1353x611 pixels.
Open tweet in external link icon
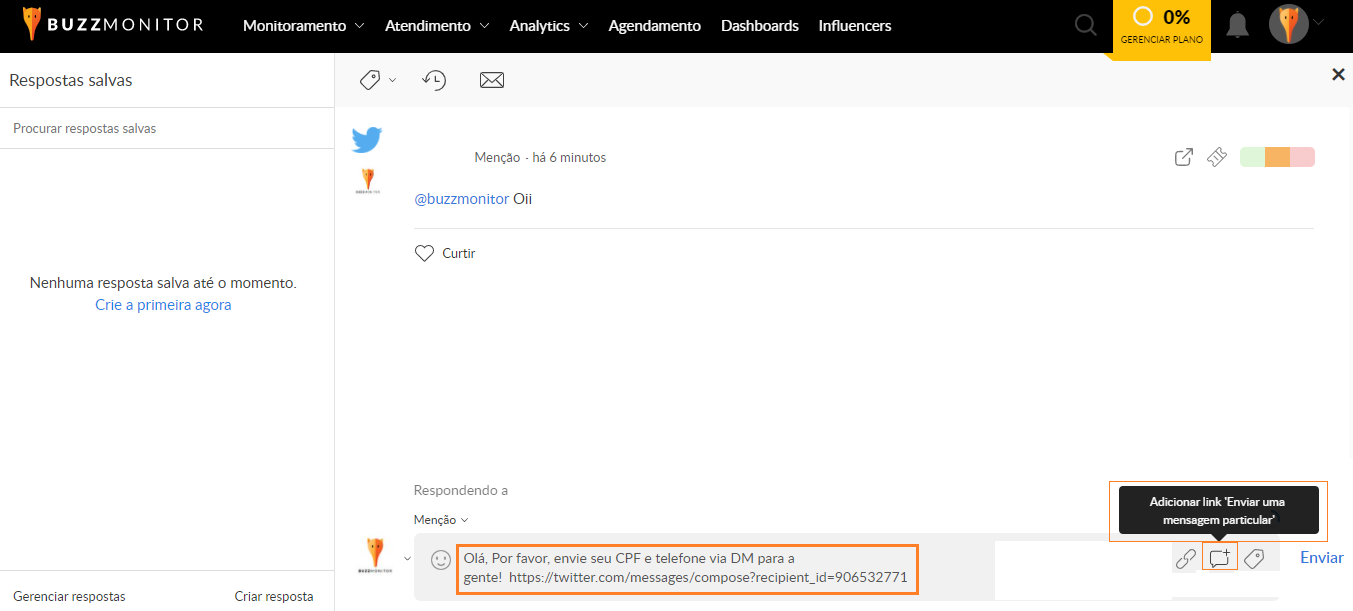1183,157
